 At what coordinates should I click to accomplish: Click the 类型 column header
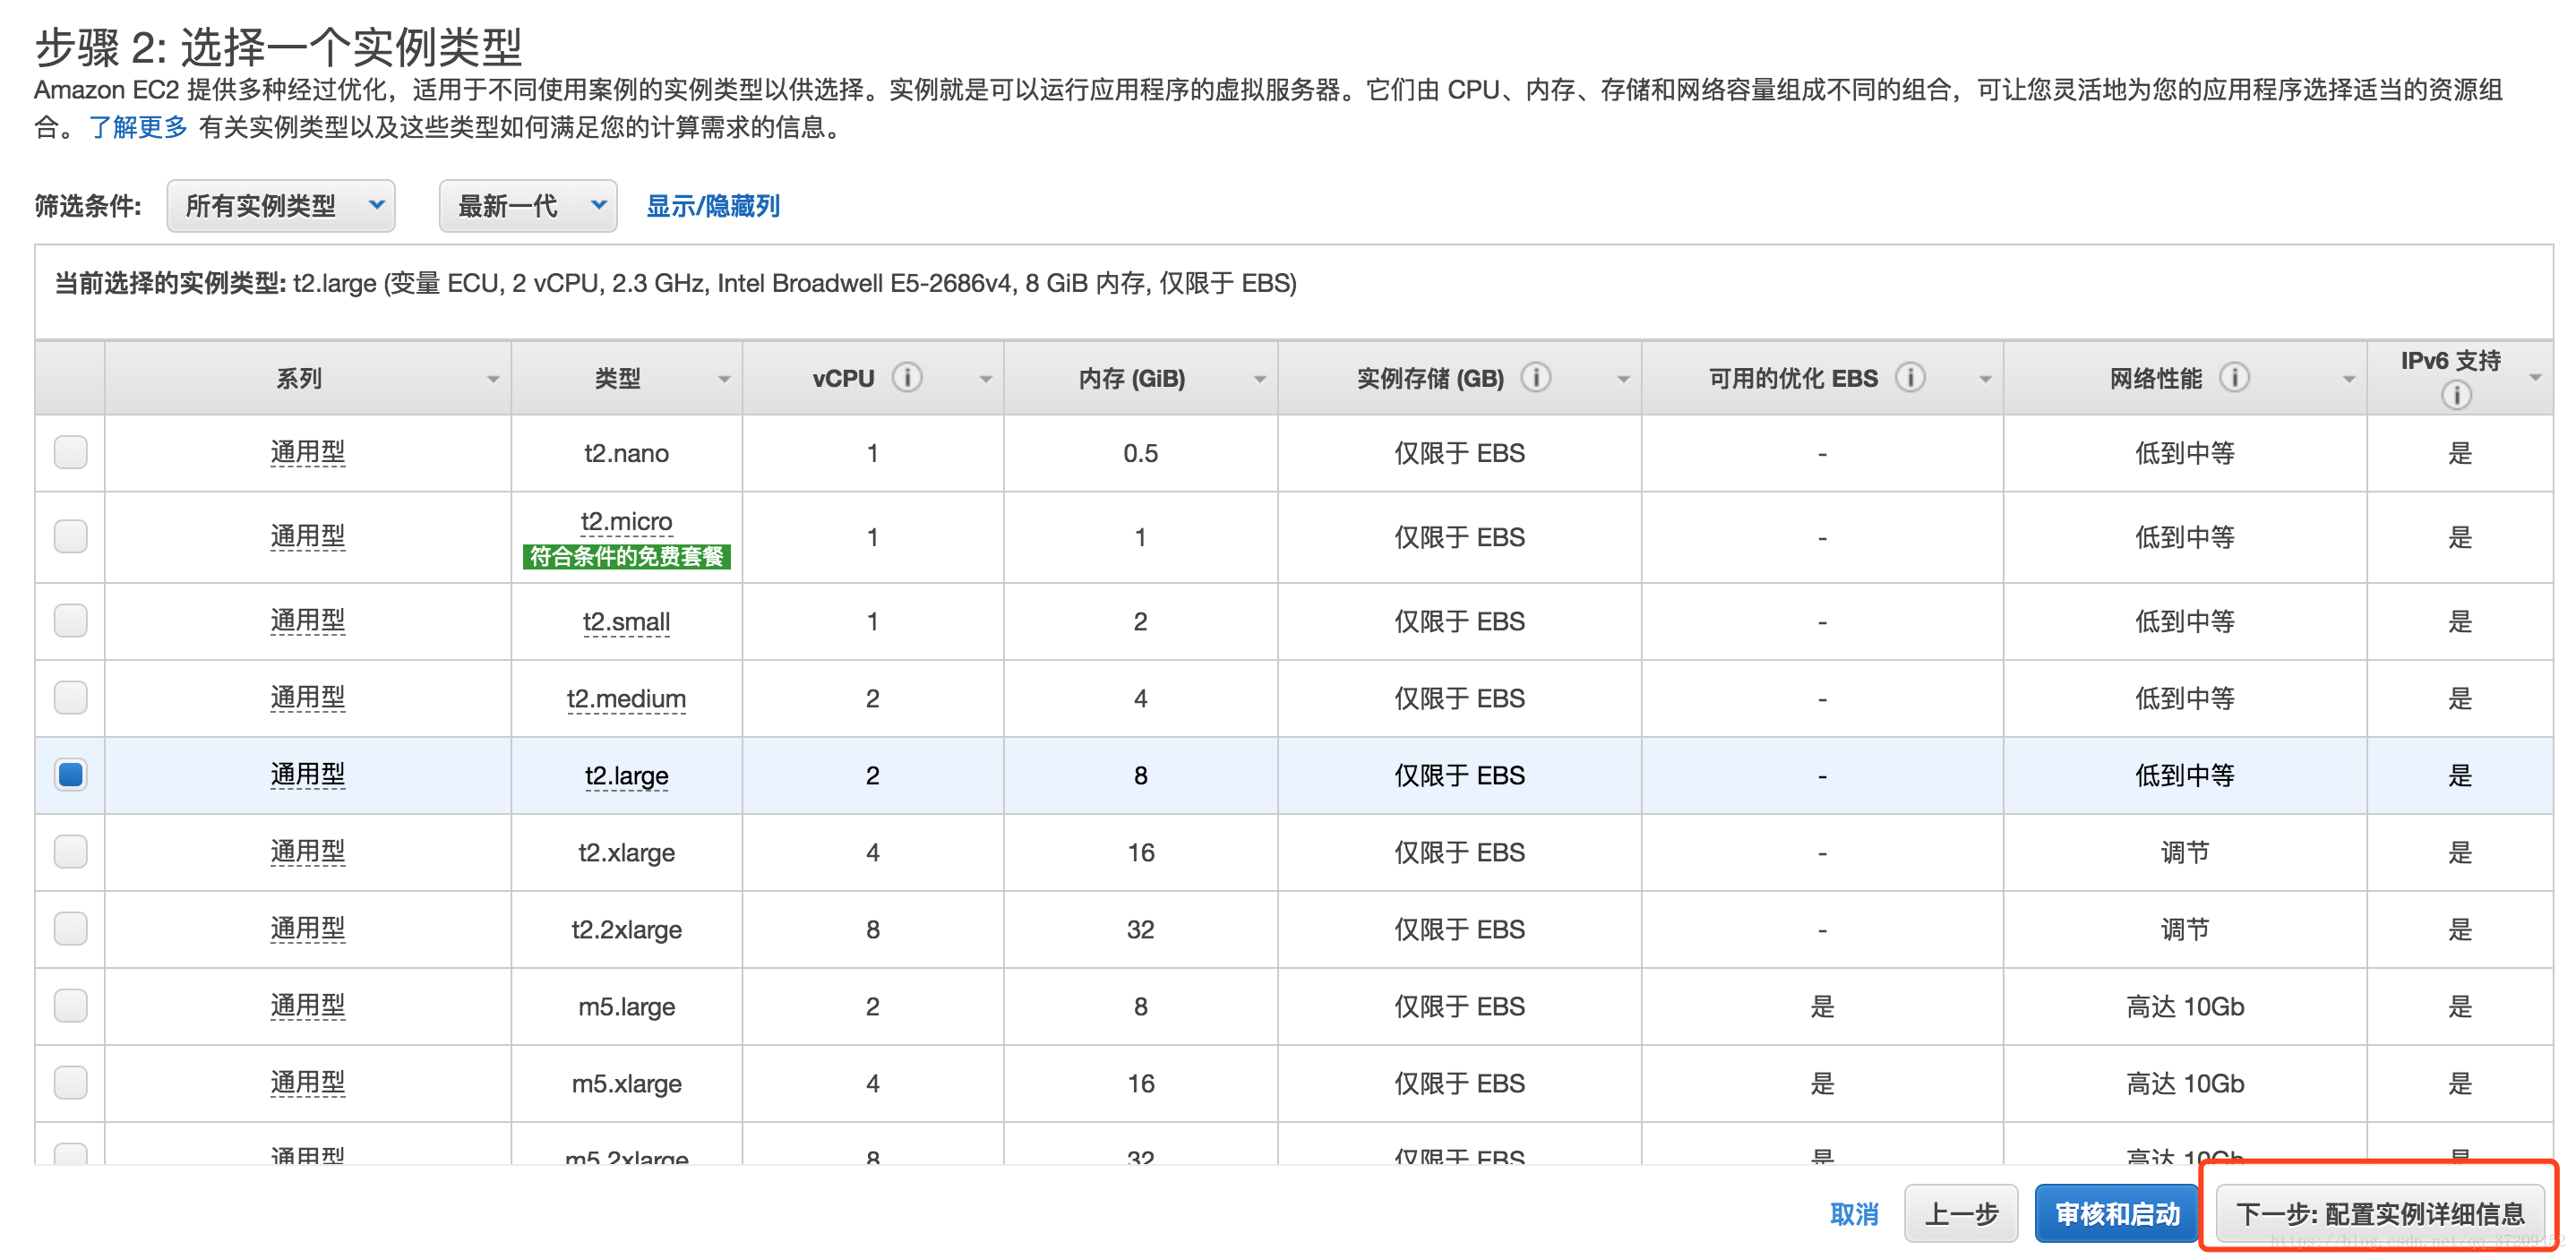tap(626, 379)
